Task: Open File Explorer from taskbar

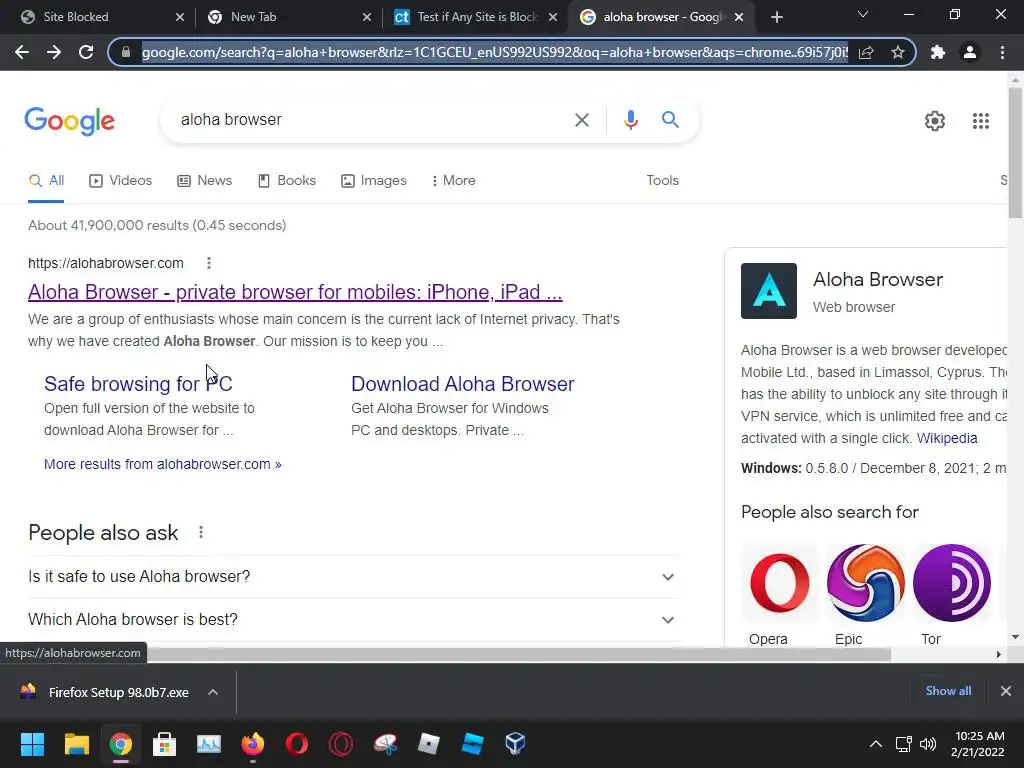Action: click(x=76, y=744)
